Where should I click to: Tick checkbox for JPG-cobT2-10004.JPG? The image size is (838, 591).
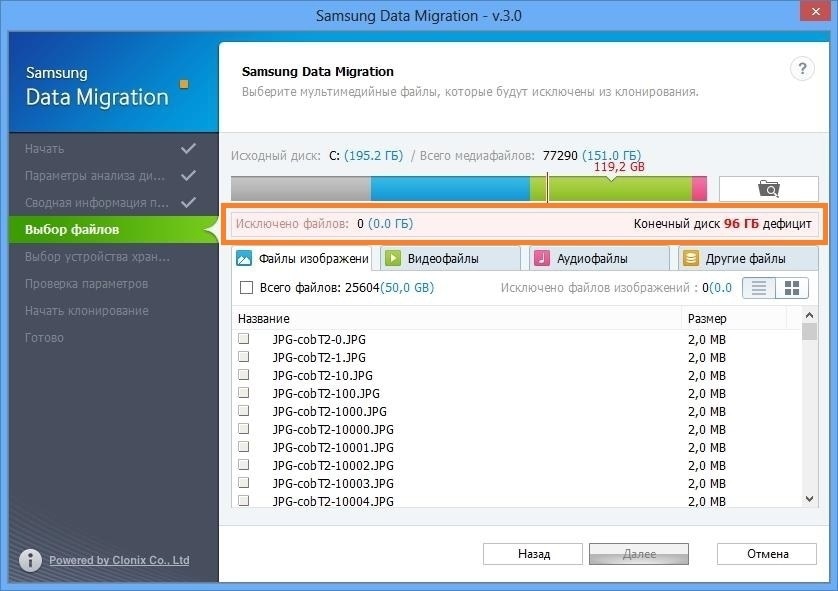[x=244, y=501]
